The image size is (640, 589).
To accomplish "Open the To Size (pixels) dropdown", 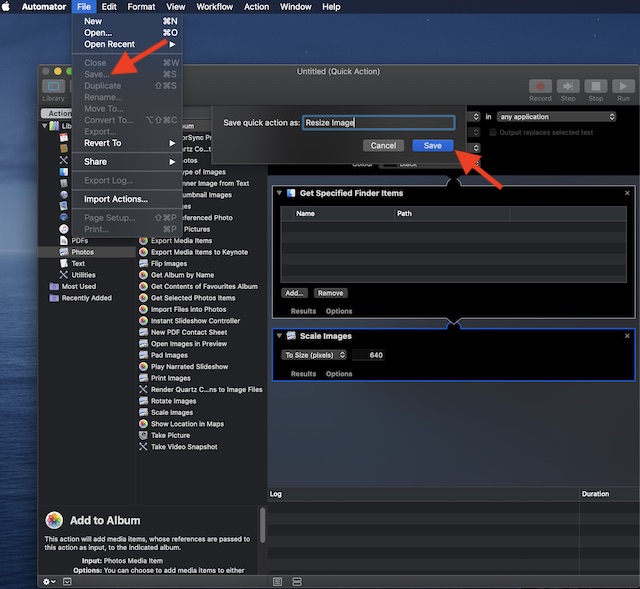I will (314, 355).
